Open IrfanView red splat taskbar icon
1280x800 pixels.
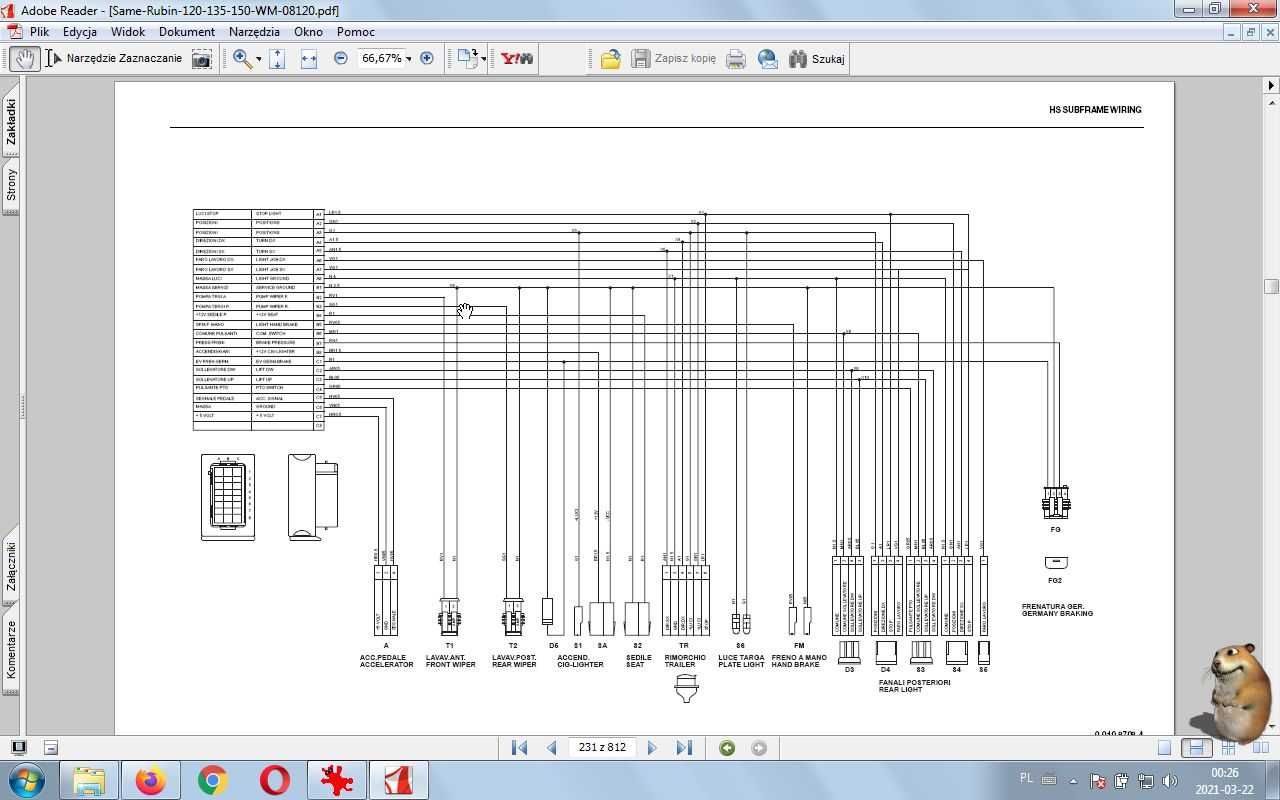336,780
